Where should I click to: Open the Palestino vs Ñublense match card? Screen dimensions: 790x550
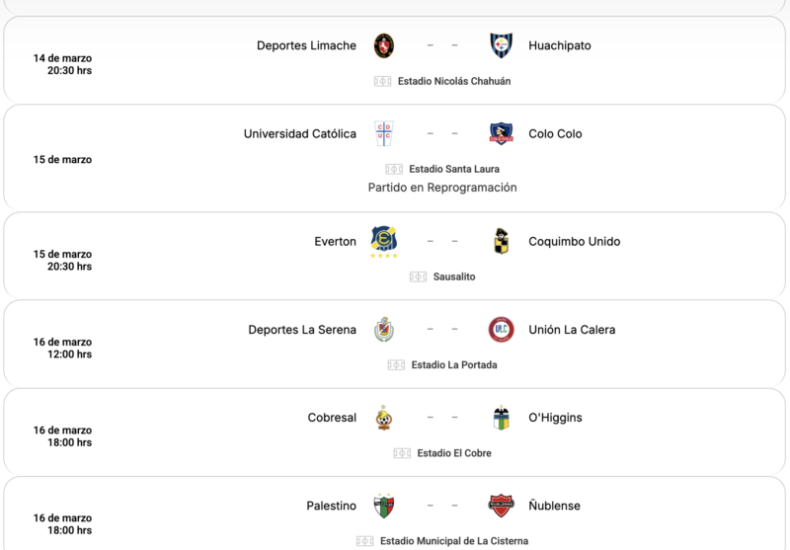coord(394,514)
